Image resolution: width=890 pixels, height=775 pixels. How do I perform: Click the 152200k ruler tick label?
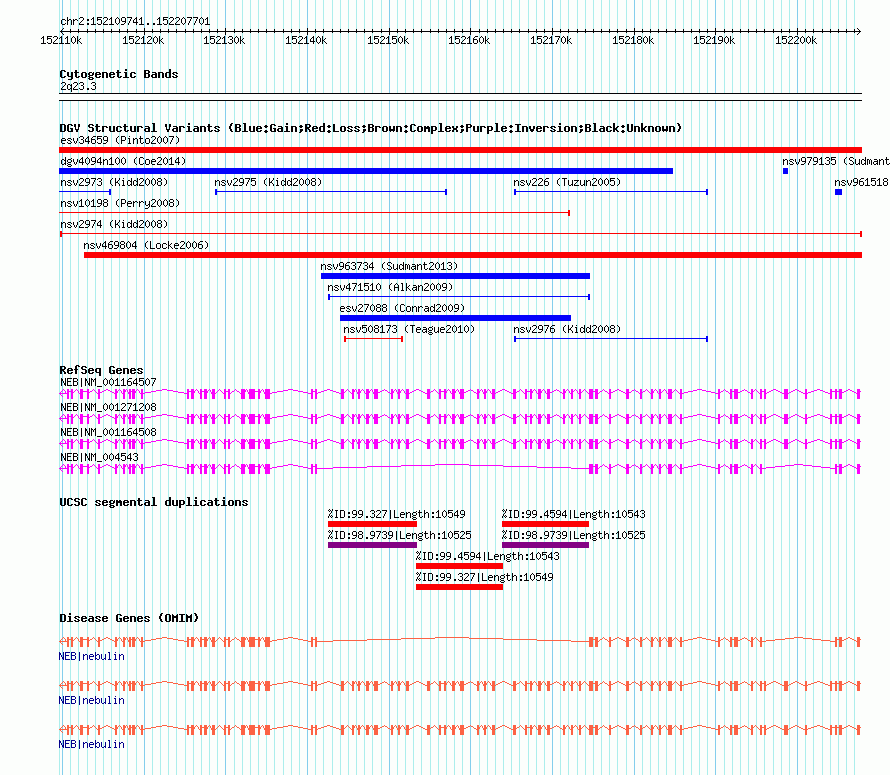796,40
